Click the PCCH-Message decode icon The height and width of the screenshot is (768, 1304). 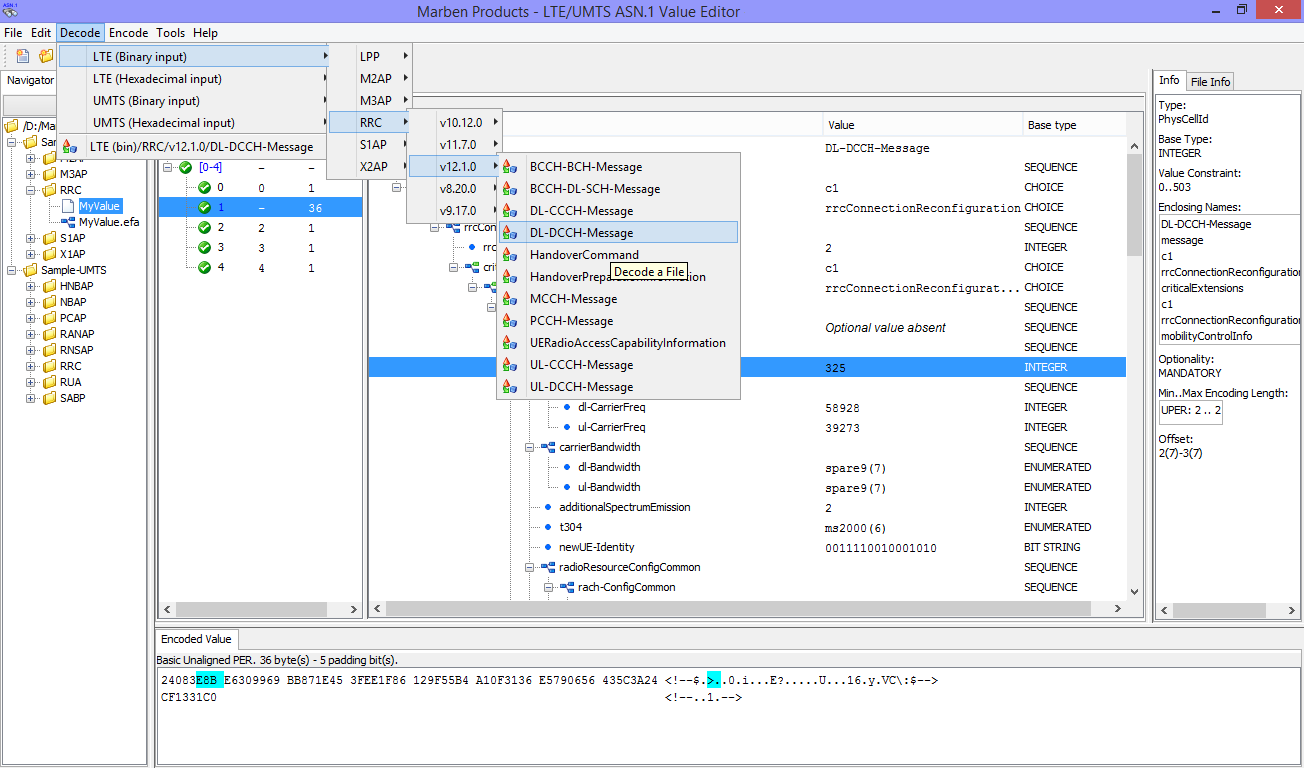(510, 321)
